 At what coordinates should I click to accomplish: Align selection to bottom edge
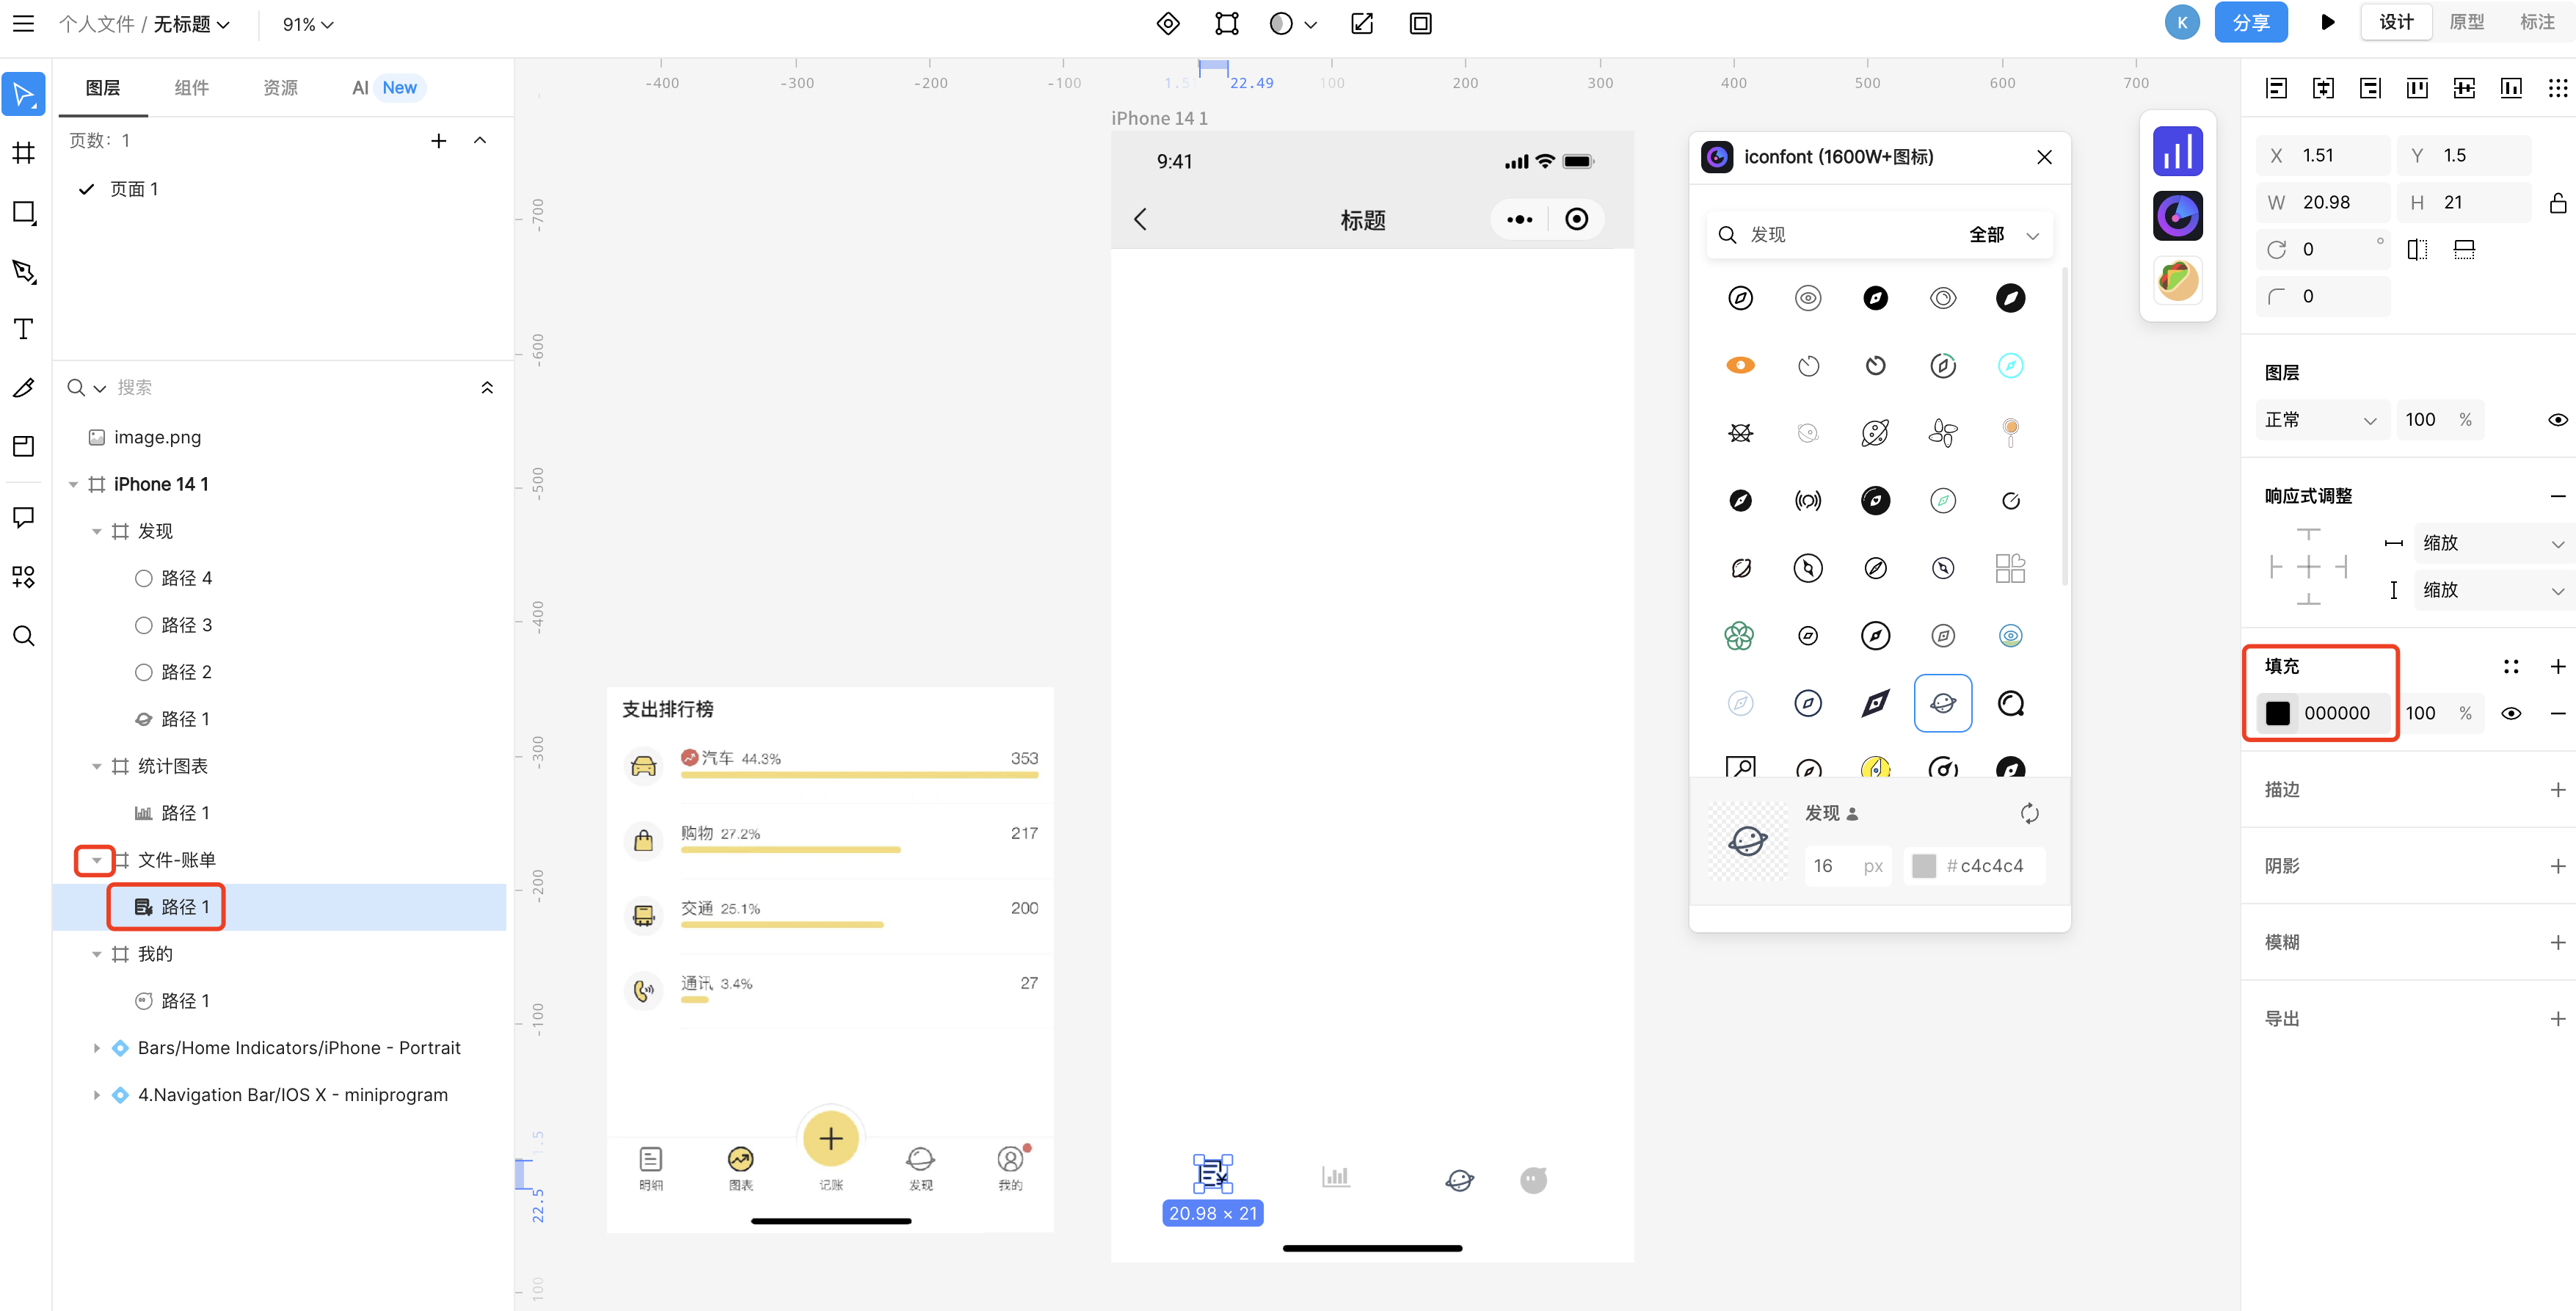click(2511, 88)
